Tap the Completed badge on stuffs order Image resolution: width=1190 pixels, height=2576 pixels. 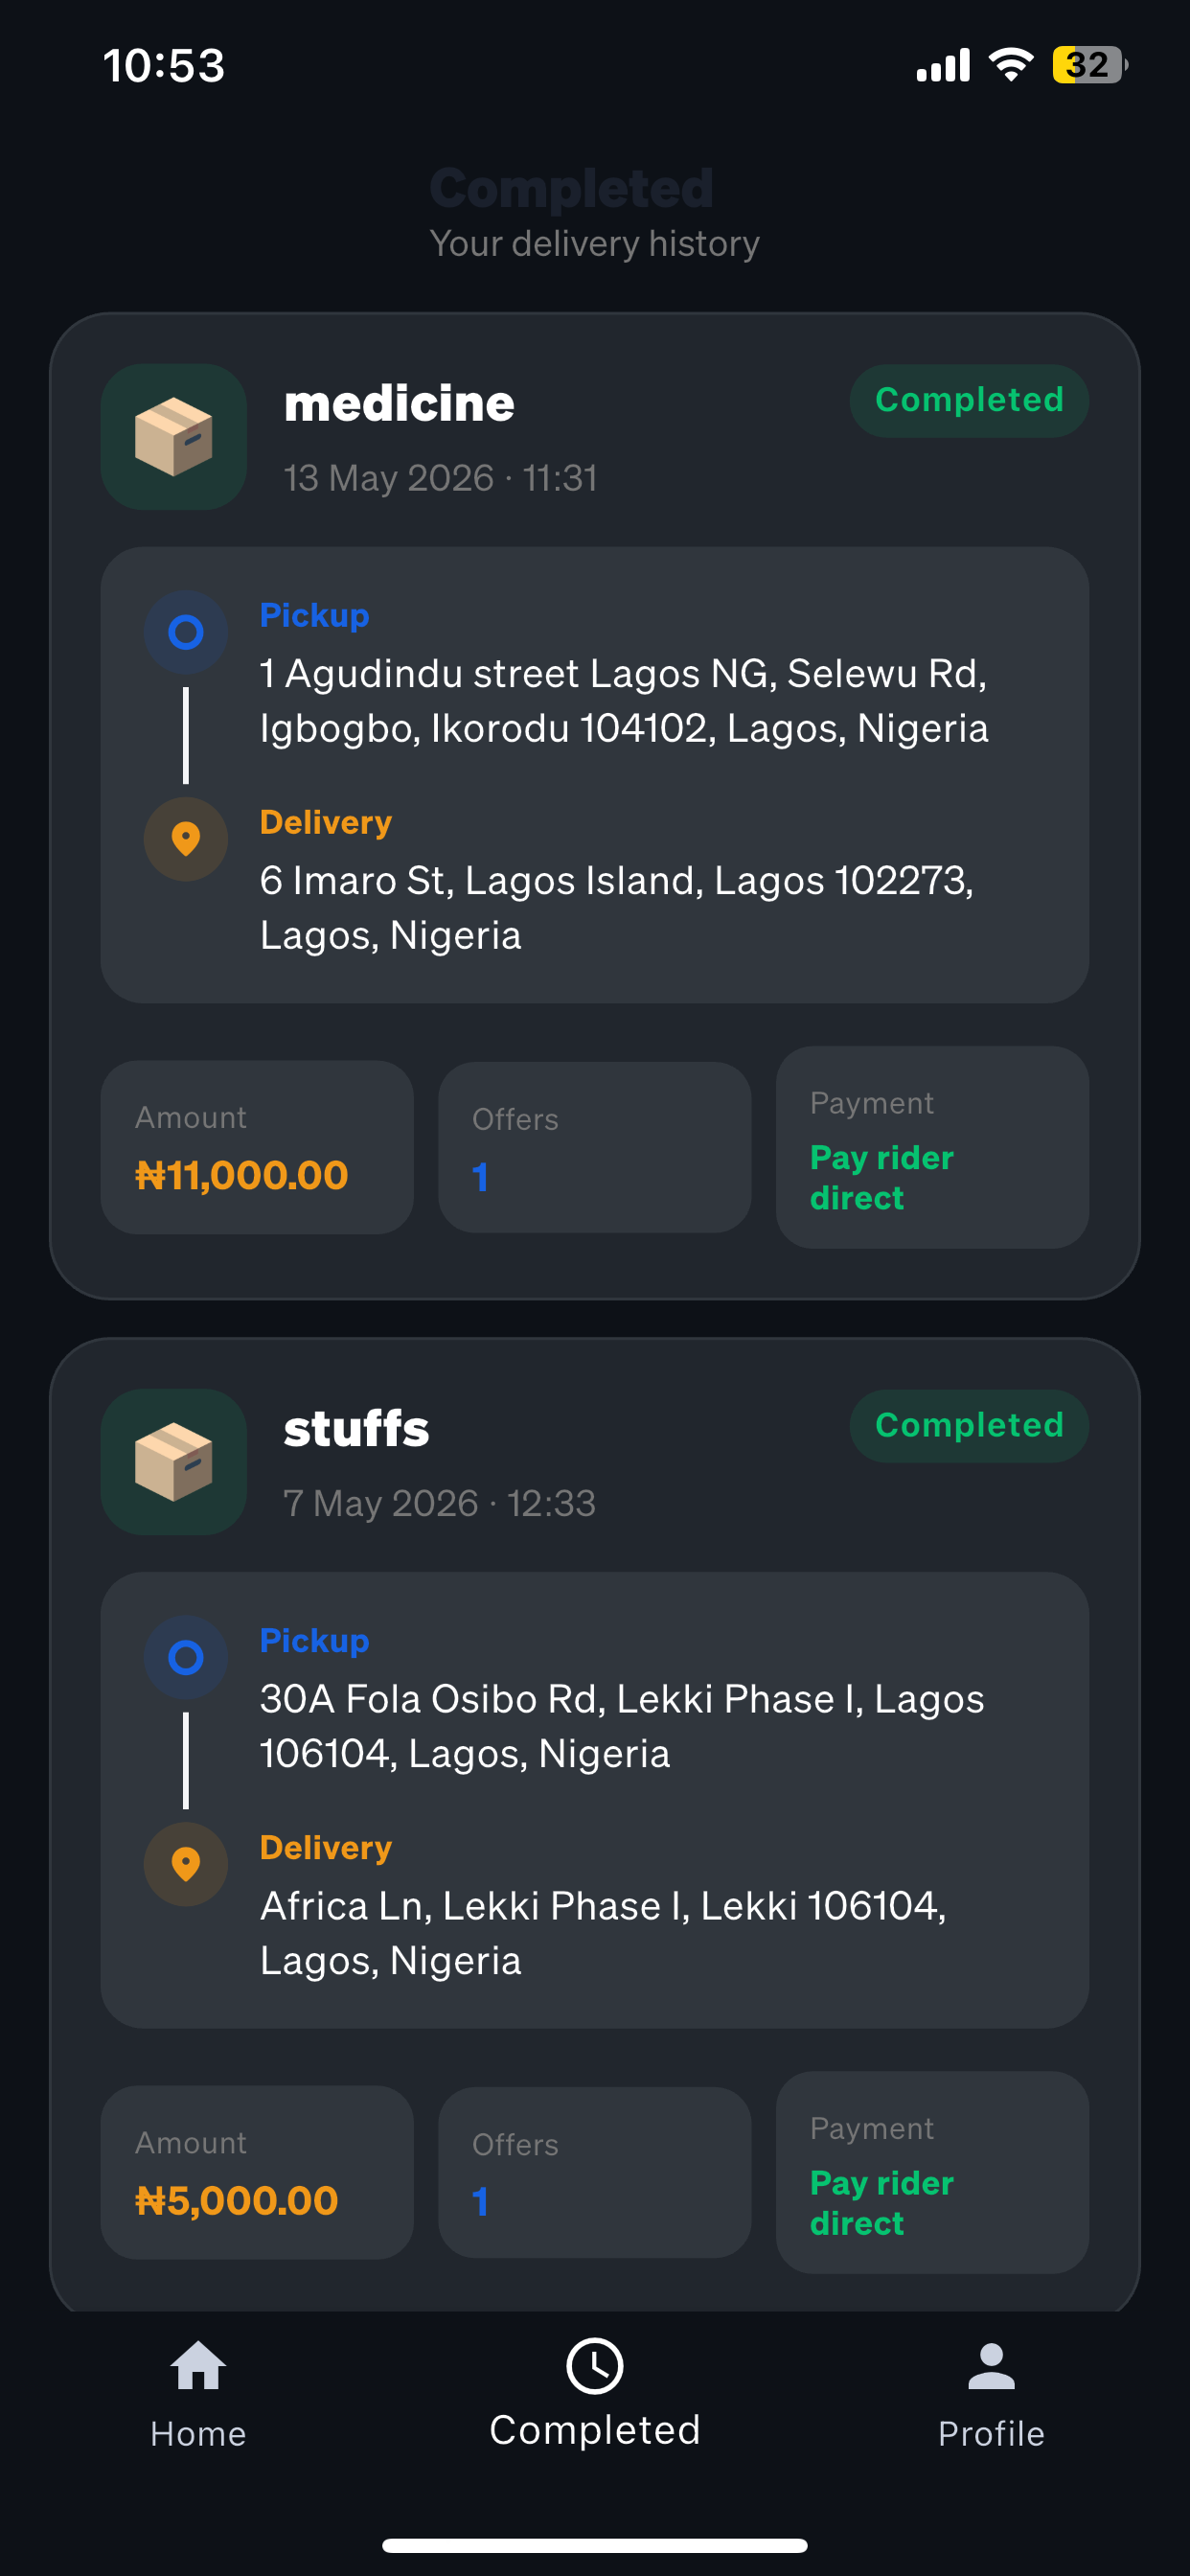pos(969,1425)
